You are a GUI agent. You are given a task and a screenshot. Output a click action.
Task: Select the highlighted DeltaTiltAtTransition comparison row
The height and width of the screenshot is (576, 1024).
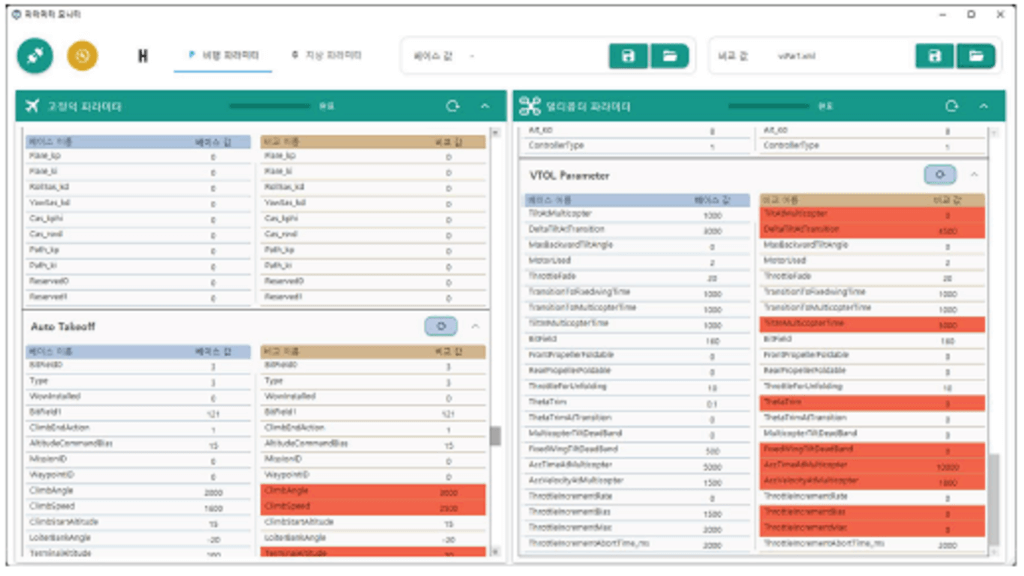pyautogui.click(x=872, y=229)
